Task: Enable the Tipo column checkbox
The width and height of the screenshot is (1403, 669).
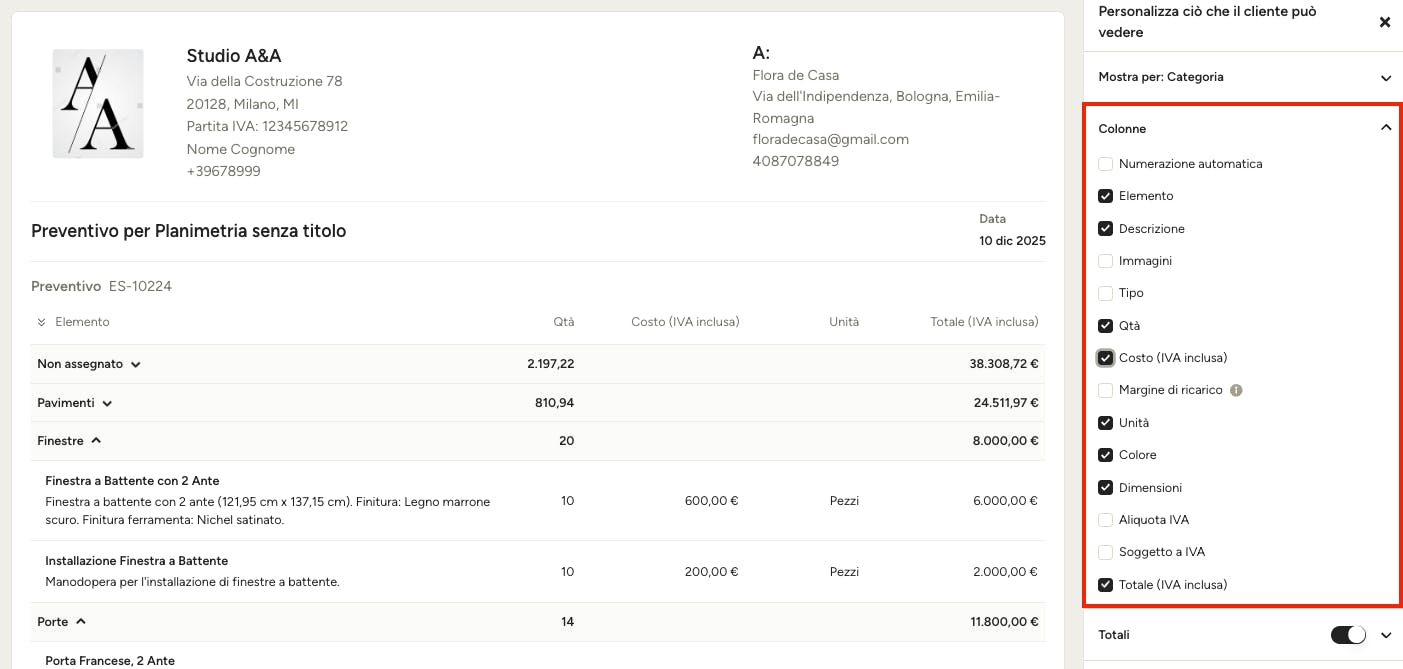Action: pyautogui.click(x=1105, y=293)
